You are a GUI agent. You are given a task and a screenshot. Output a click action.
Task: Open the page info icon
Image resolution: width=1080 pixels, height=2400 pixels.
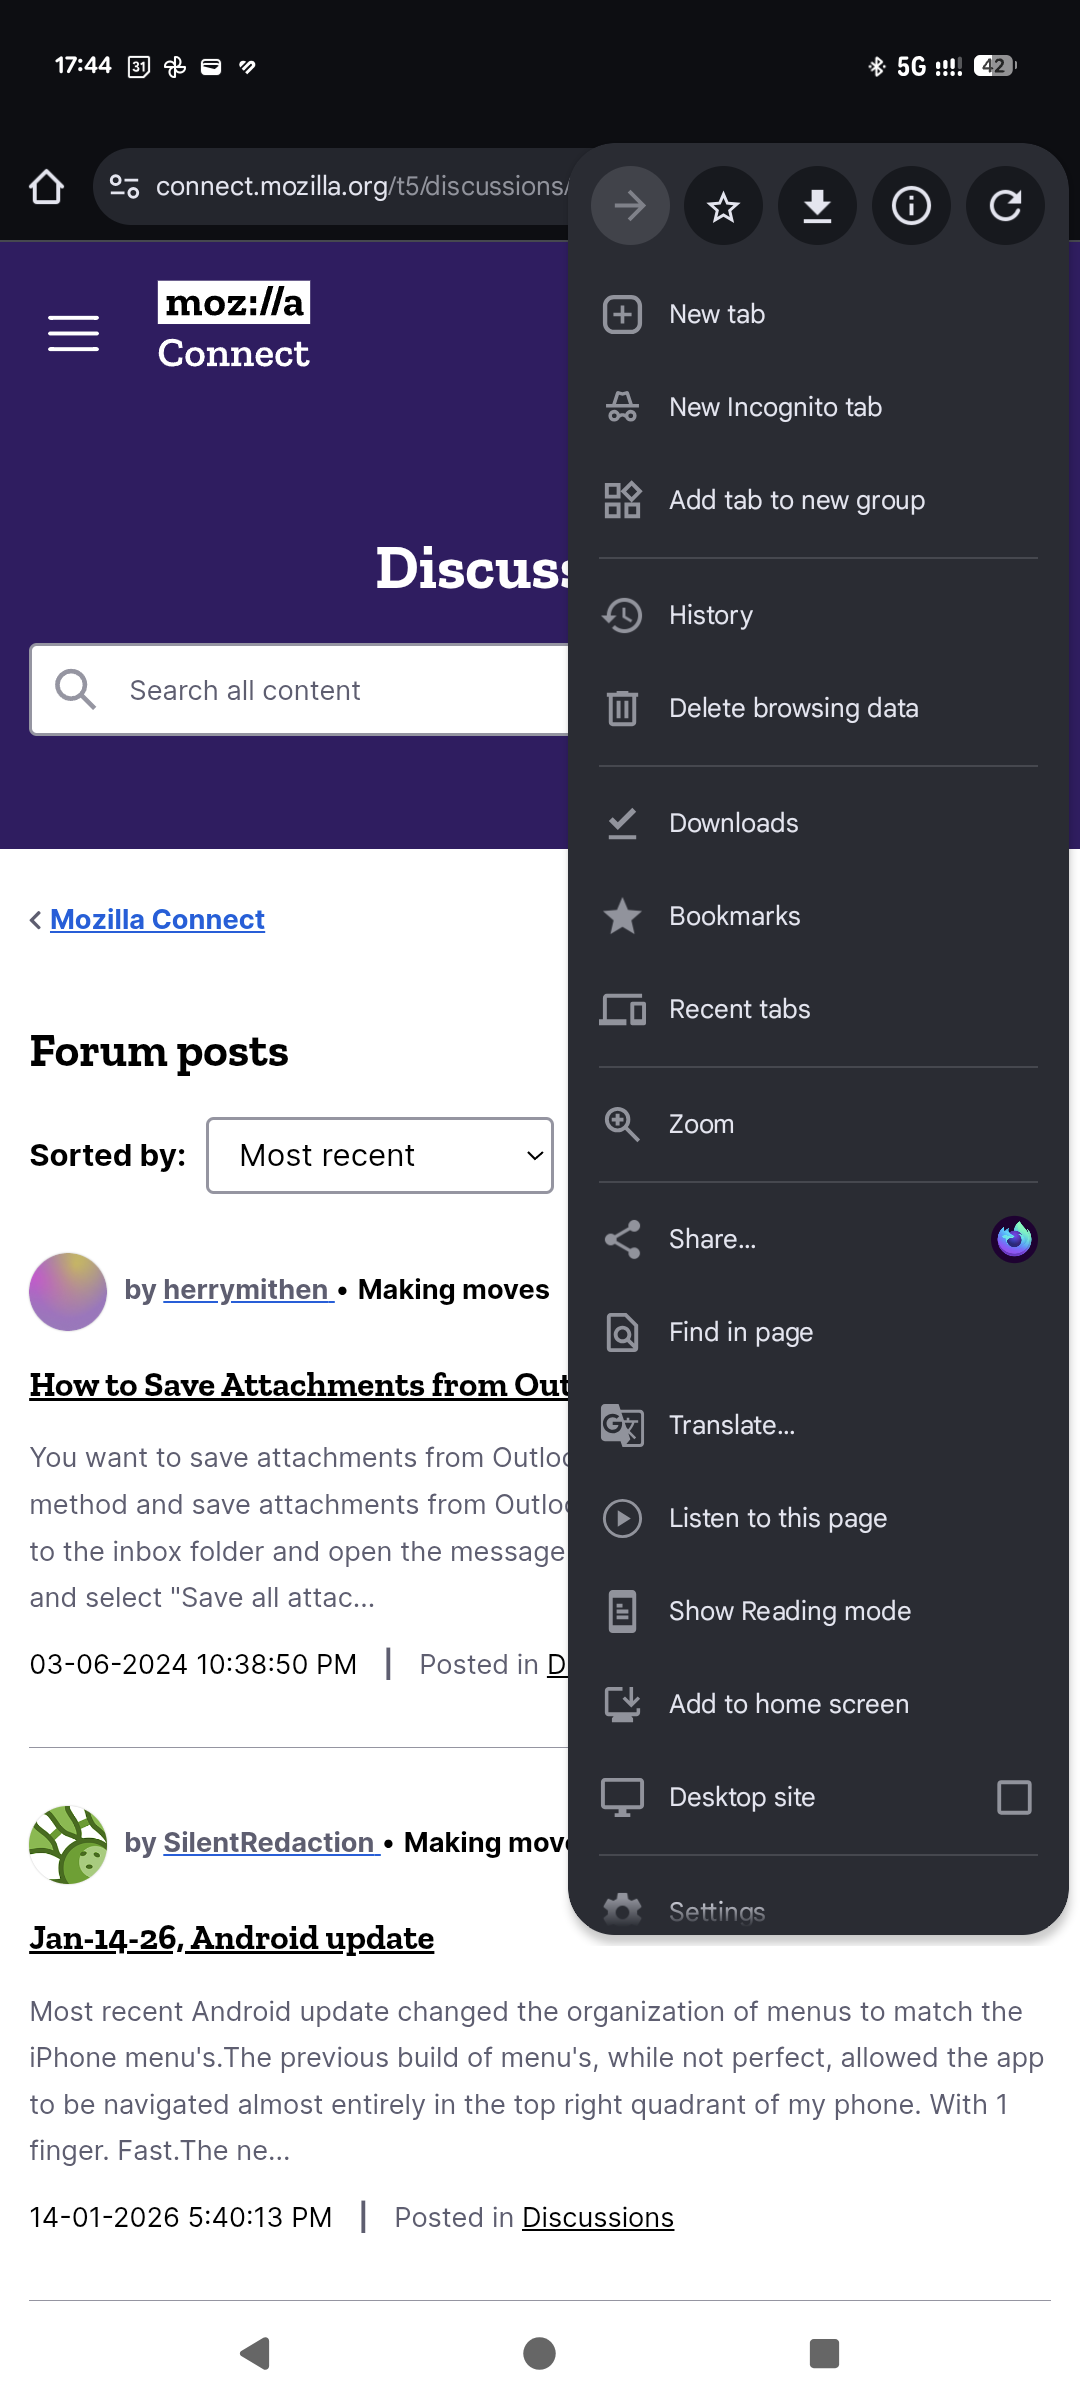point(911,207)
